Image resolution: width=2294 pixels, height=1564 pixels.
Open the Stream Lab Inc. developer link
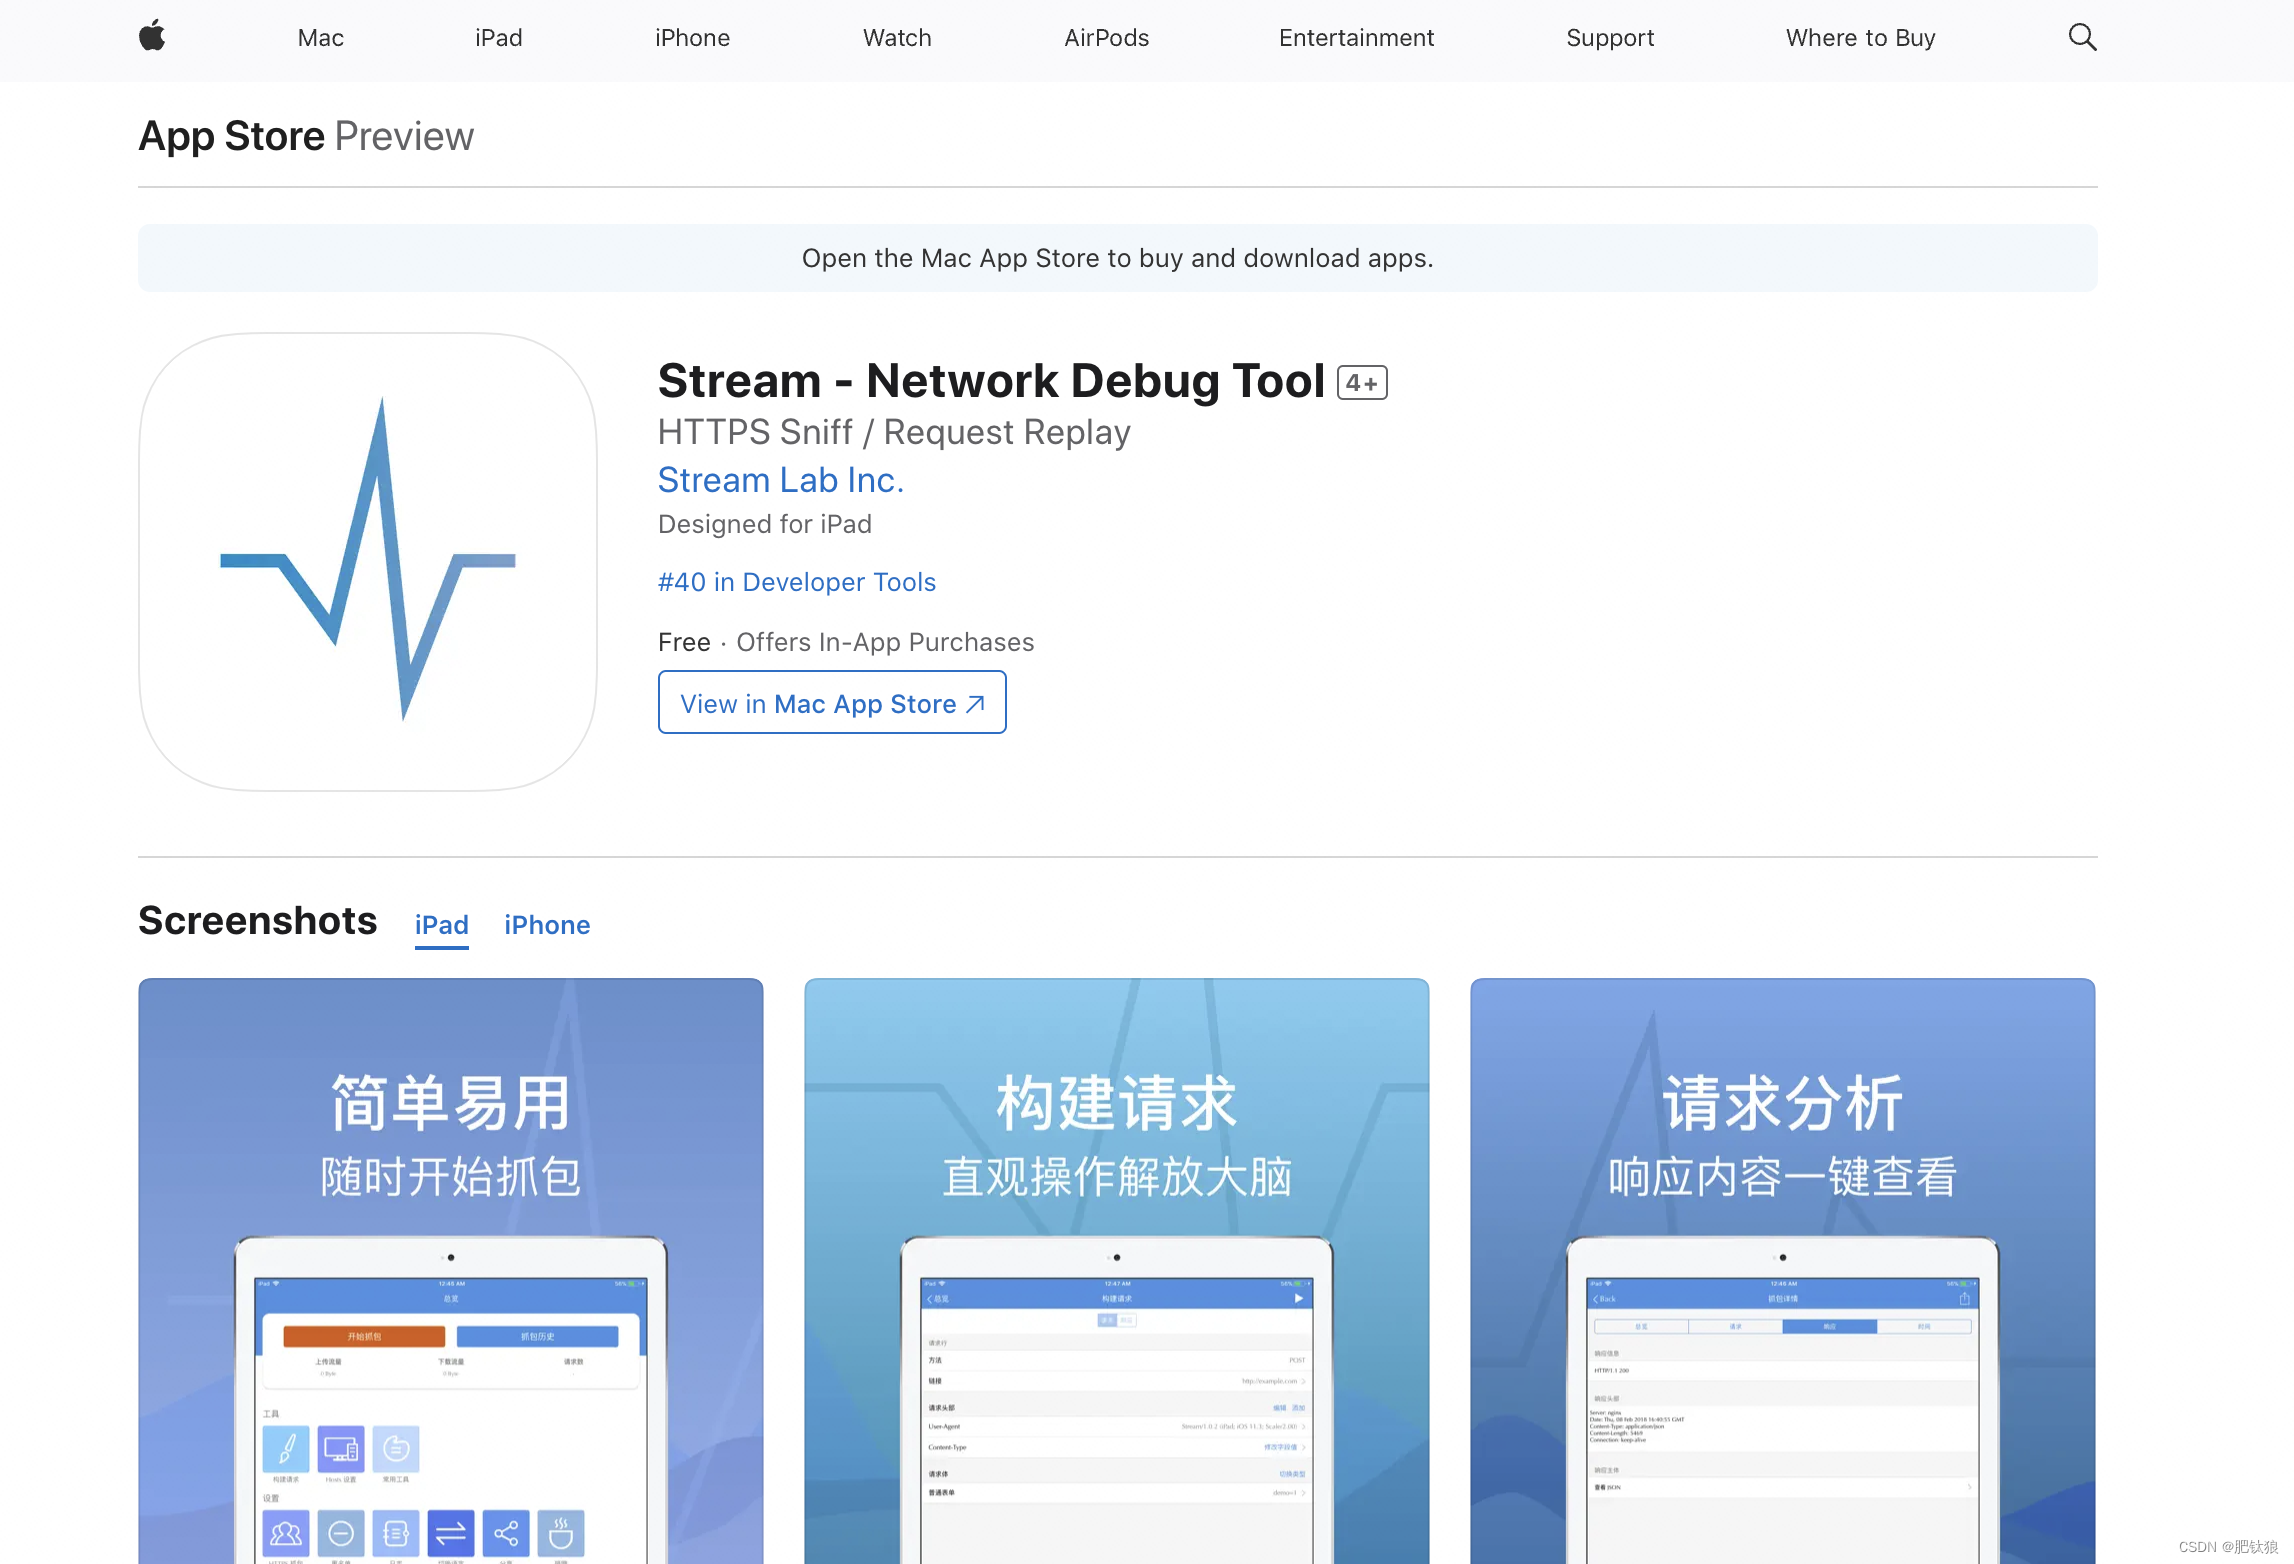pos(781,480)
